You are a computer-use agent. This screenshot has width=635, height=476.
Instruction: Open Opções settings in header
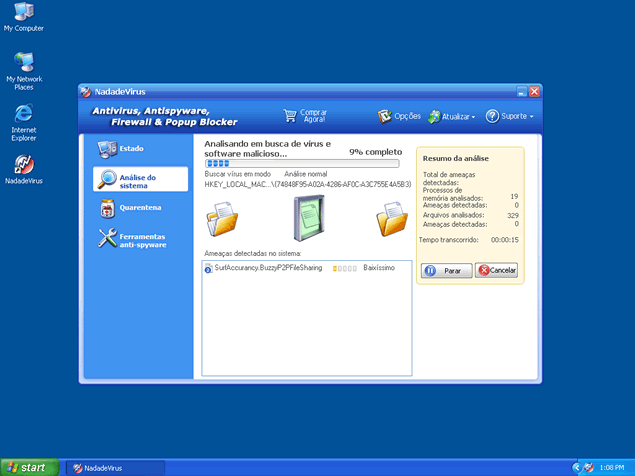[399, 116]
